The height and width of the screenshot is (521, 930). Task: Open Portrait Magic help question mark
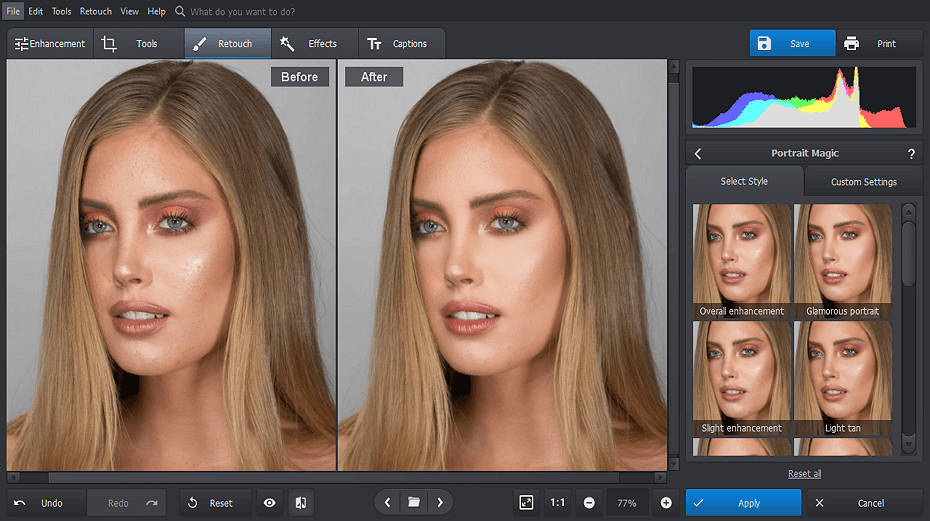click(x=911, y=154)
